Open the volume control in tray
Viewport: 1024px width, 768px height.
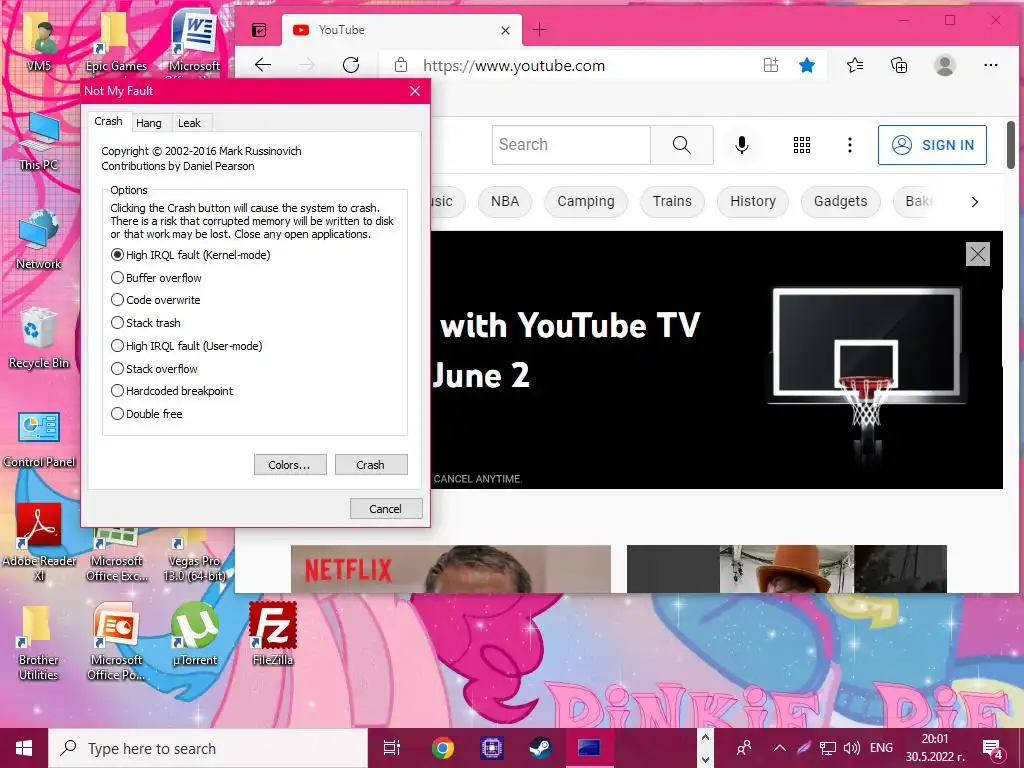tap(852, 748)
